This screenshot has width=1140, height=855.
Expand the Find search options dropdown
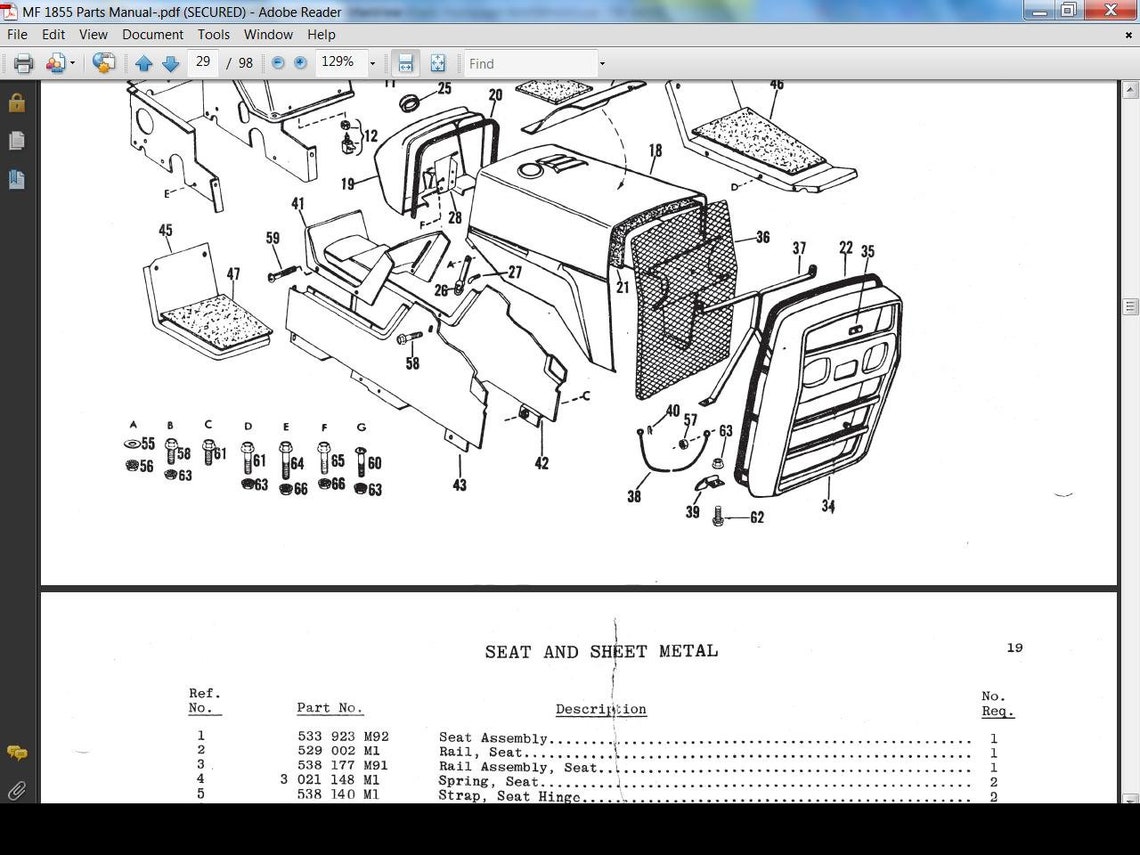click(600, 62)
